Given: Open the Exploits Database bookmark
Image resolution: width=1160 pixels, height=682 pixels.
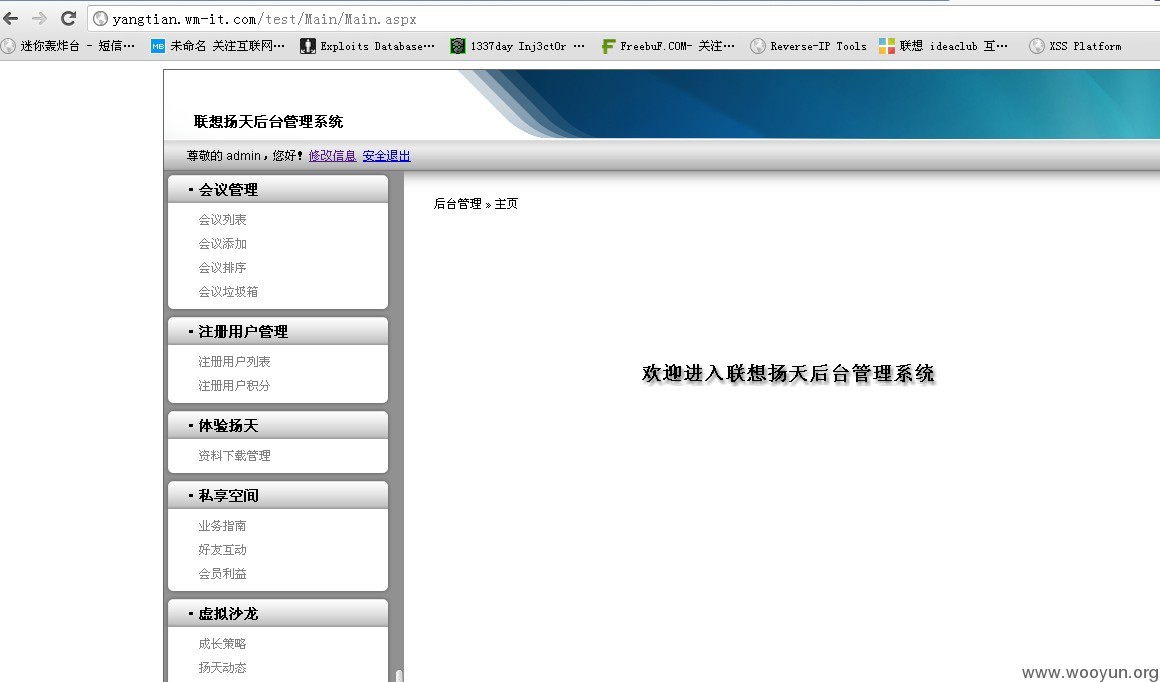Looking at the screenshot, I should [367, 46].
